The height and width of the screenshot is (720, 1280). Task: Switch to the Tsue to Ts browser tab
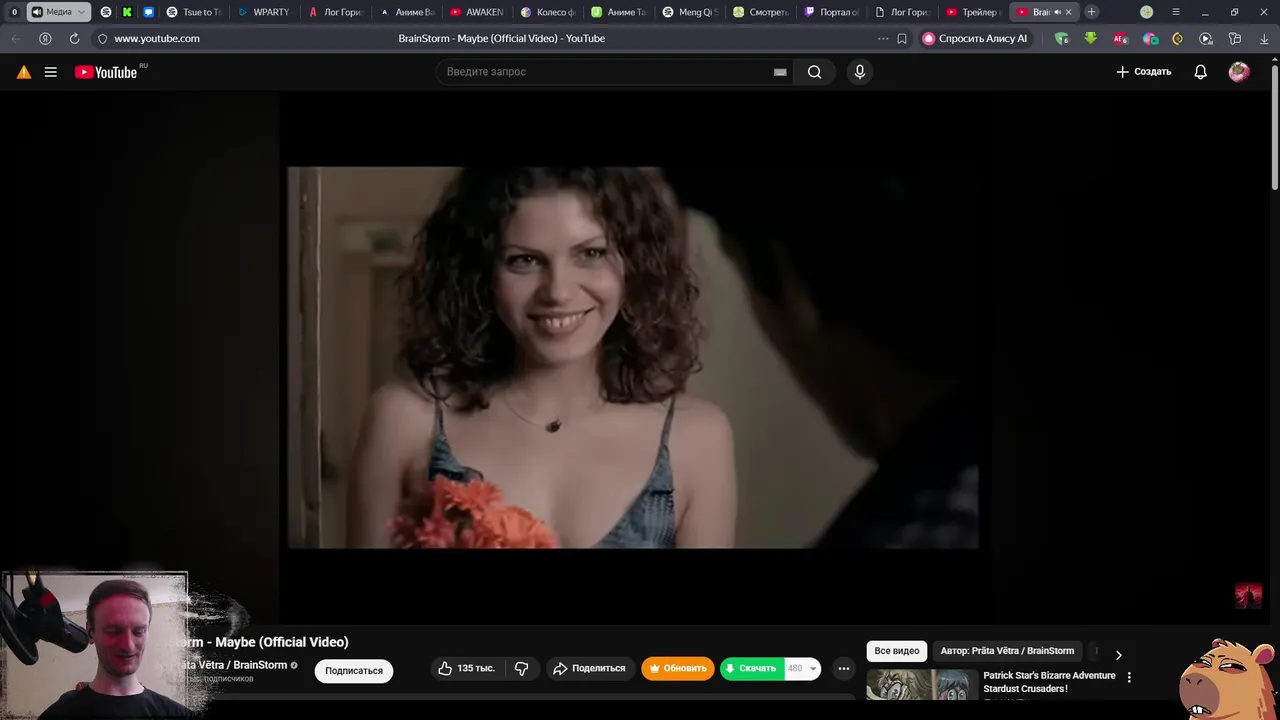[x=193, y=12]
